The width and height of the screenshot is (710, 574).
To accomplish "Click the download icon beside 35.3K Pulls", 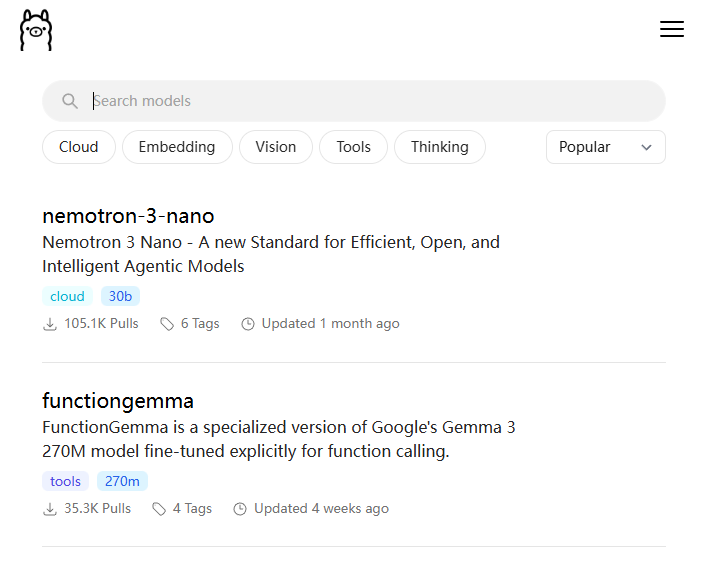I will tap(50, 509).
